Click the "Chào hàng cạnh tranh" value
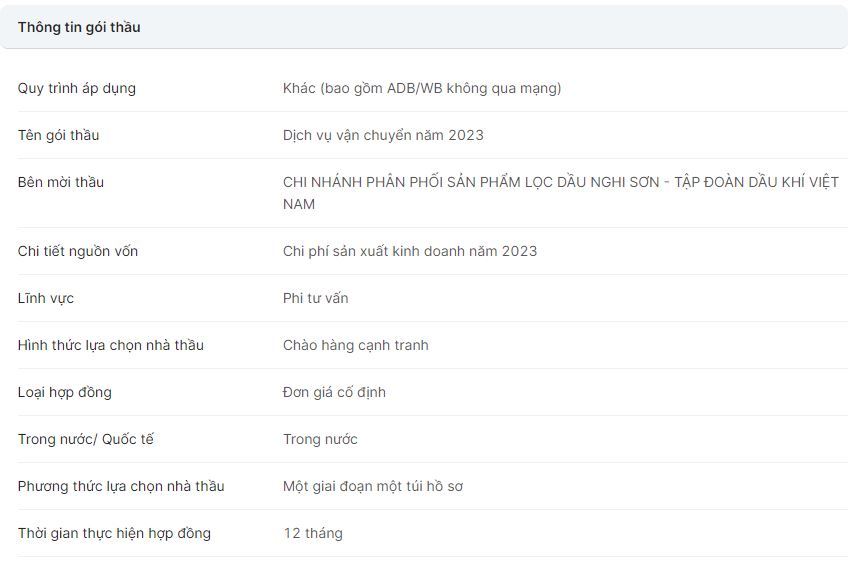857x573 pixels. tap(356, 345)
